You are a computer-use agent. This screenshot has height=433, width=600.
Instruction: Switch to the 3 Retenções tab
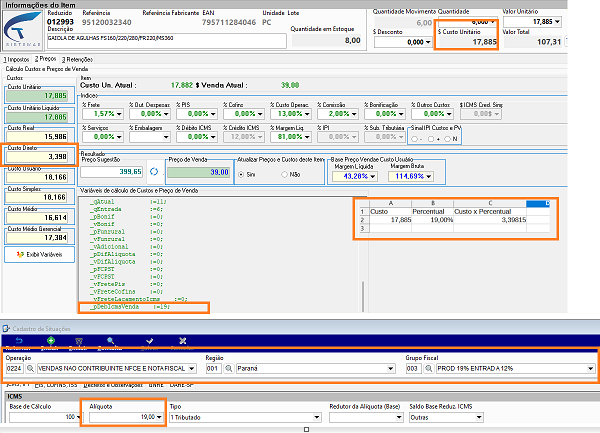coord(77,59)
